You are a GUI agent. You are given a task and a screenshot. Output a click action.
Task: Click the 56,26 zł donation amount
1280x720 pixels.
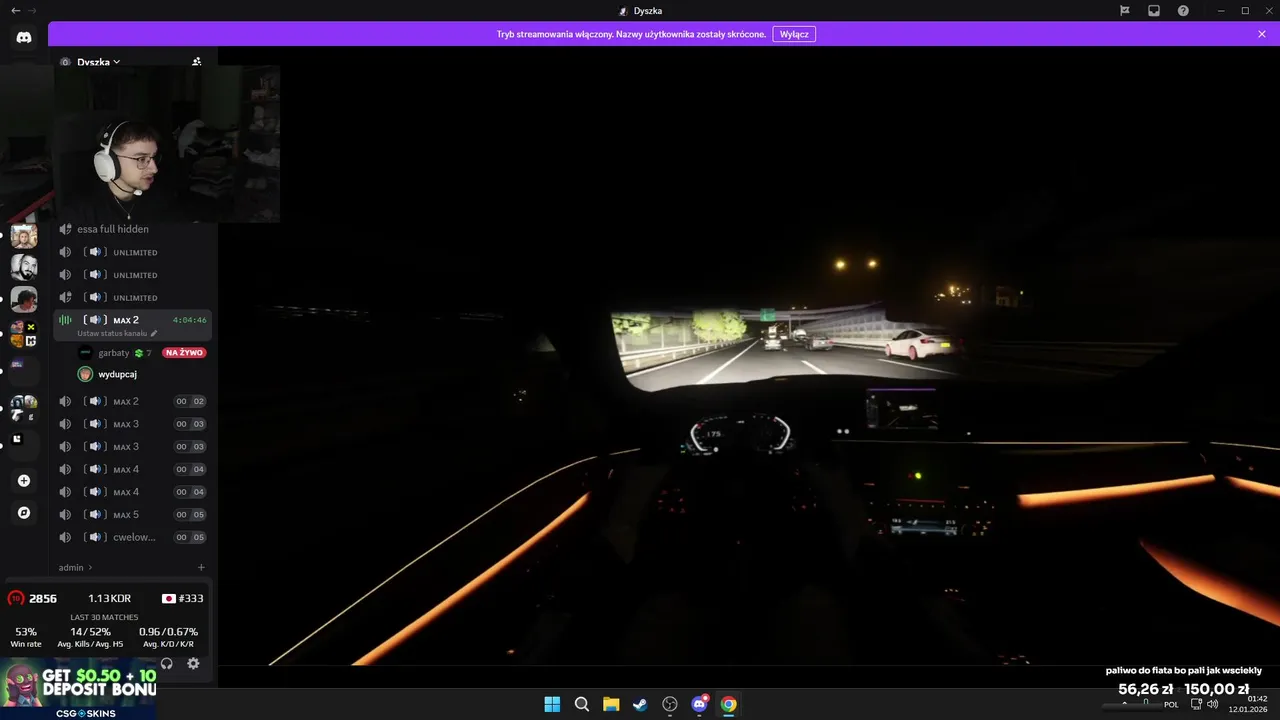1146,689
